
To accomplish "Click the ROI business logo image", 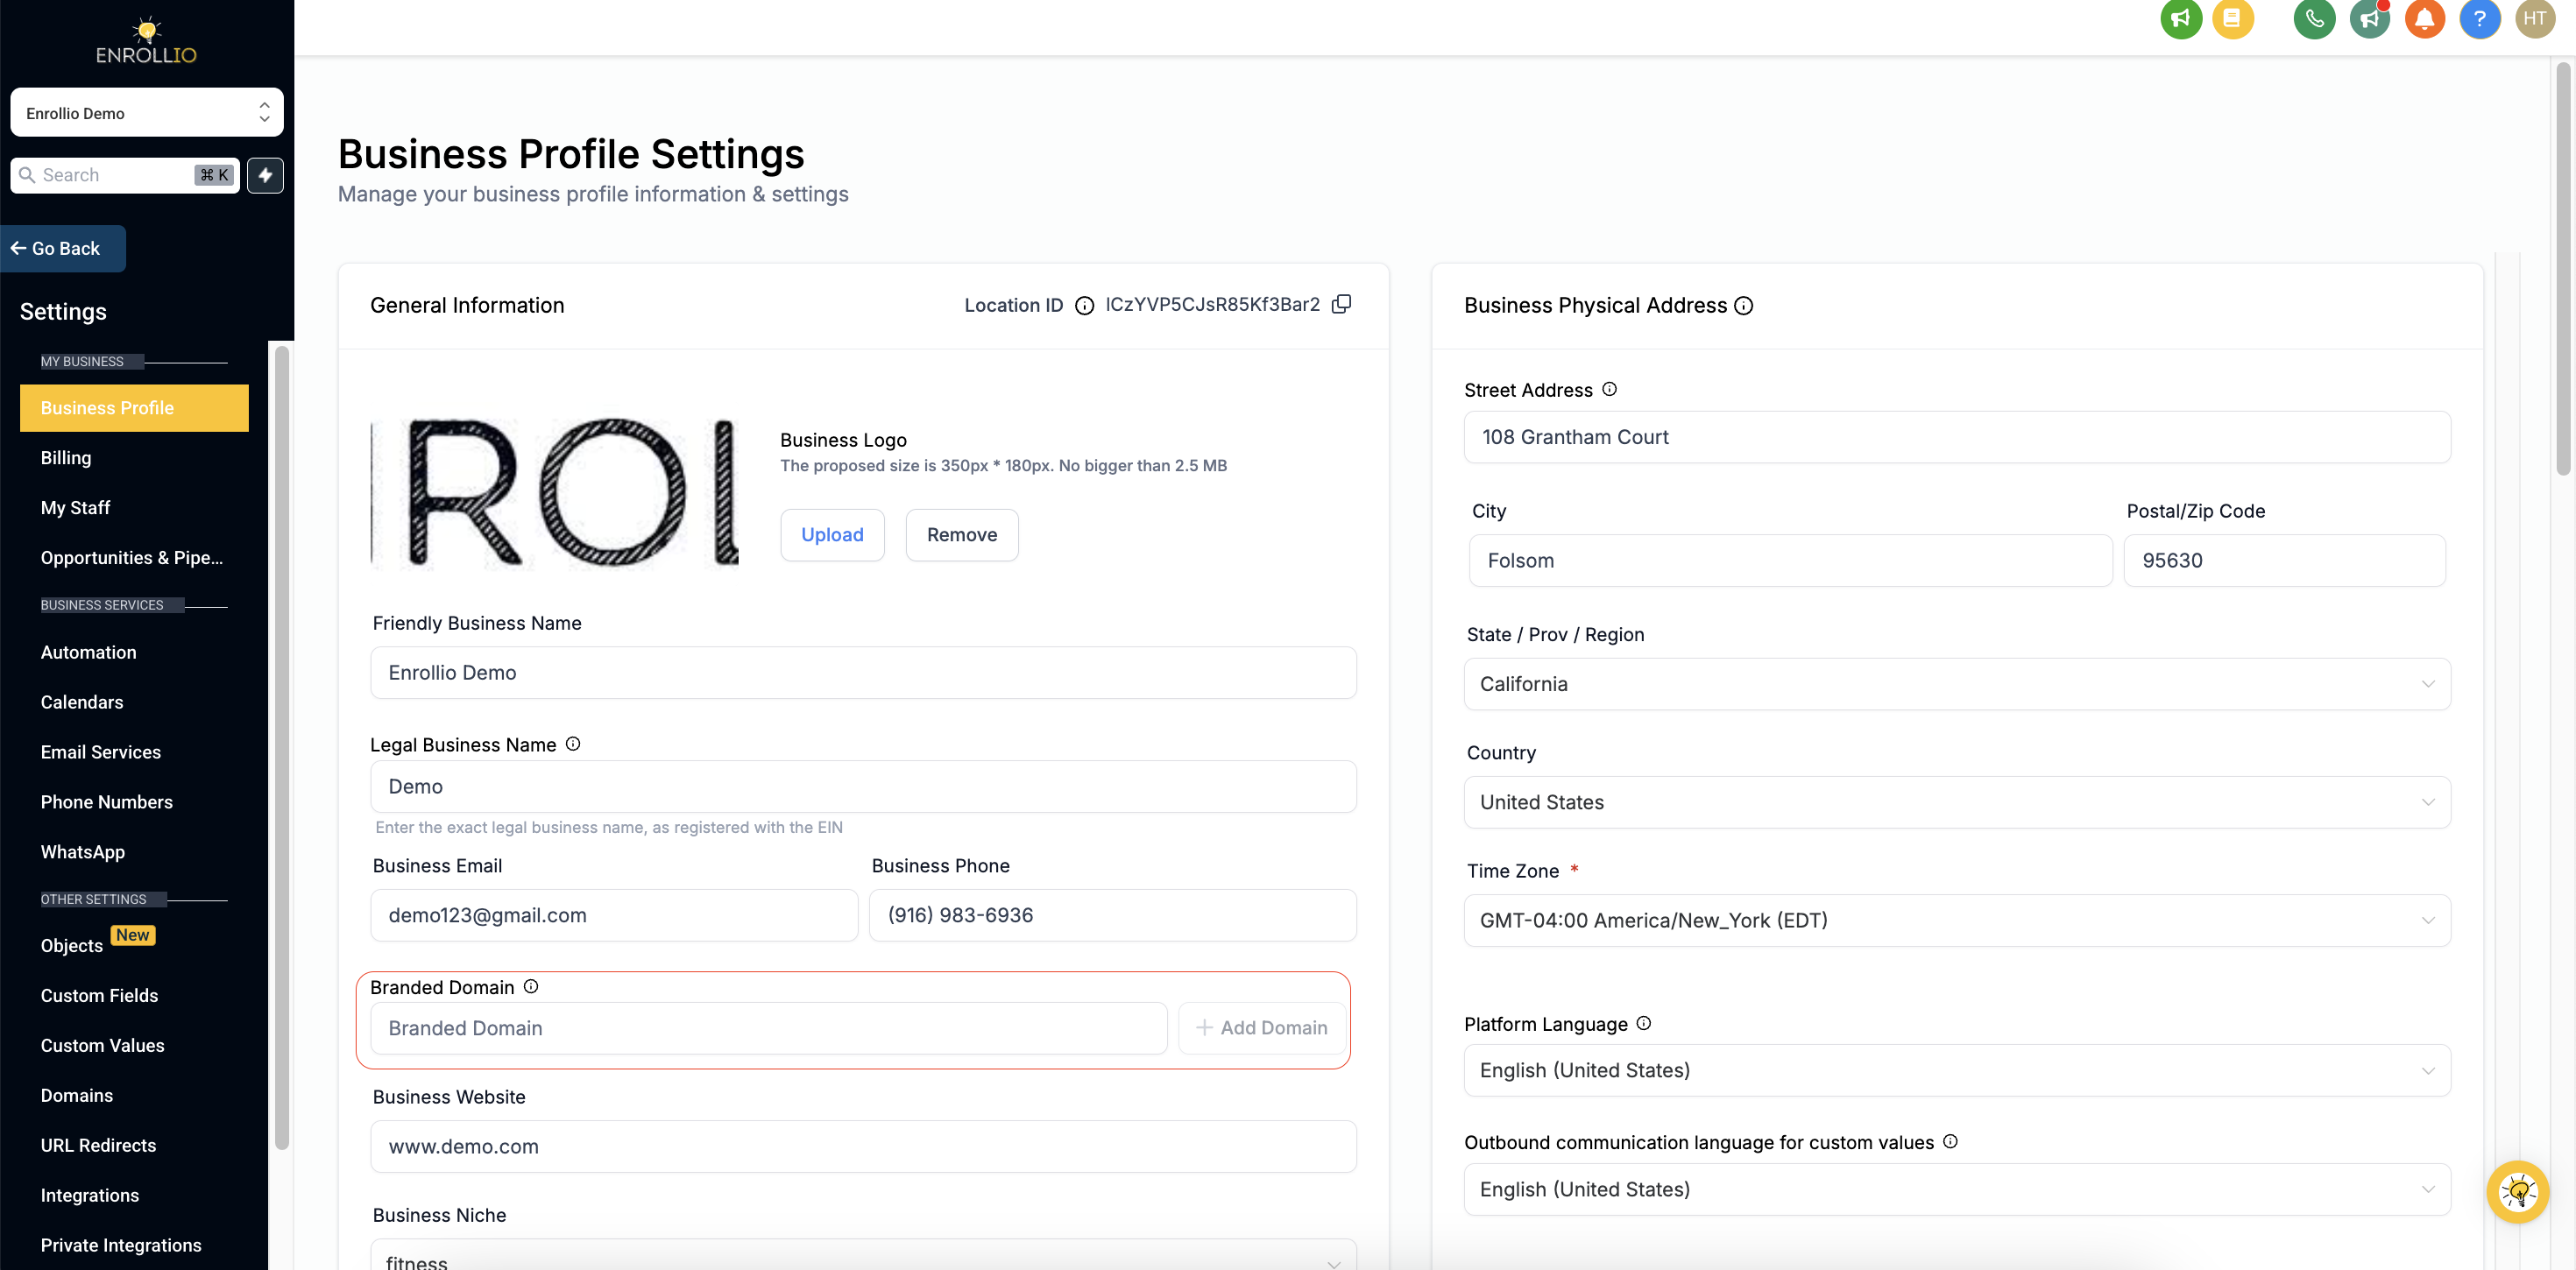I will pyautogui.click(x=555, y=494).
